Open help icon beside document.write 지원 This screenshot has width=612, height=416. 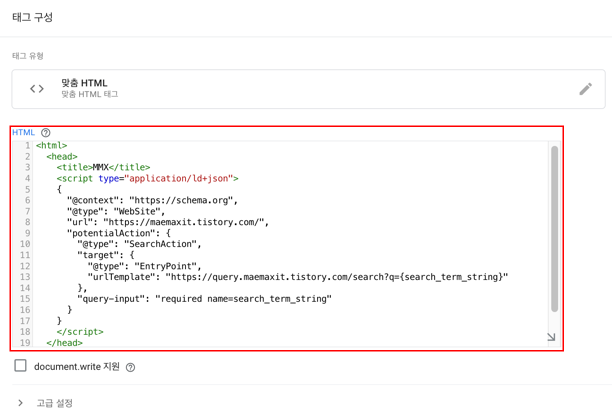click(130, 367)
